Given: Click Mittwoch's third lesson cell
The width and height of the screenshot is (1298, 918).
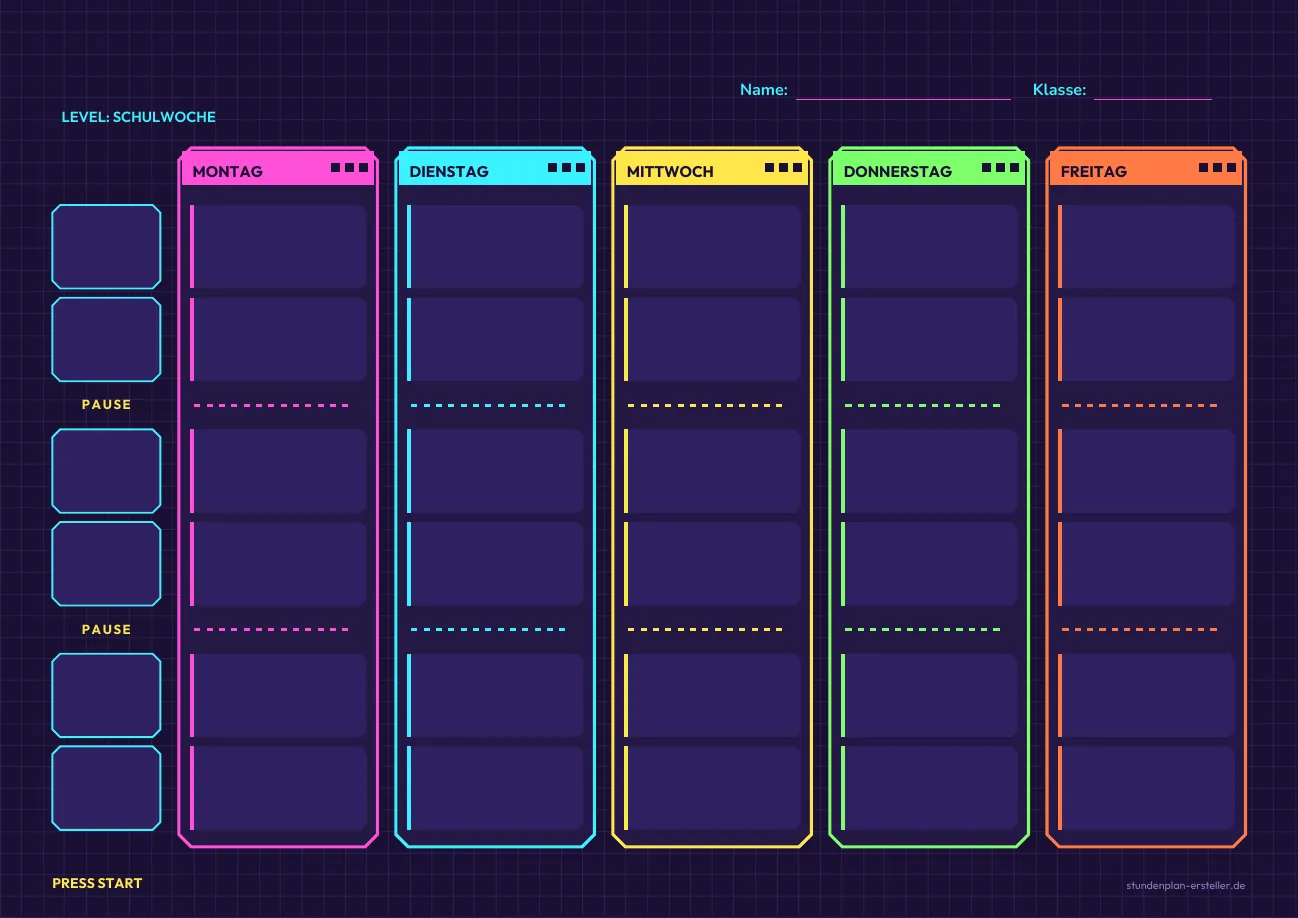Looking at the screenshot, I should [712, 471].
